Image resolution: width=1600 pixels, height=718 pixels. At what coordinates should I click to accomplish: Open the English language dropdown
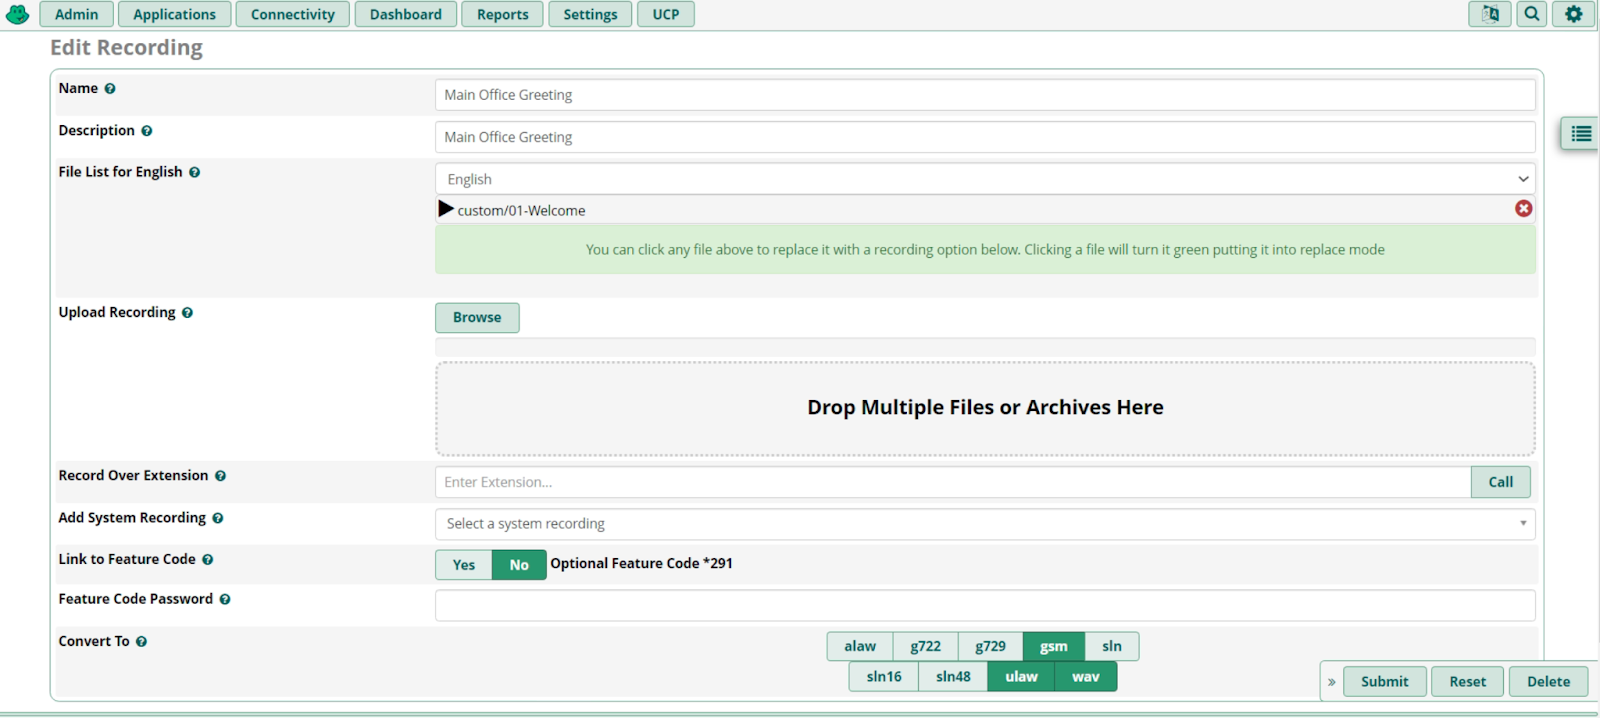pos(985,179)
